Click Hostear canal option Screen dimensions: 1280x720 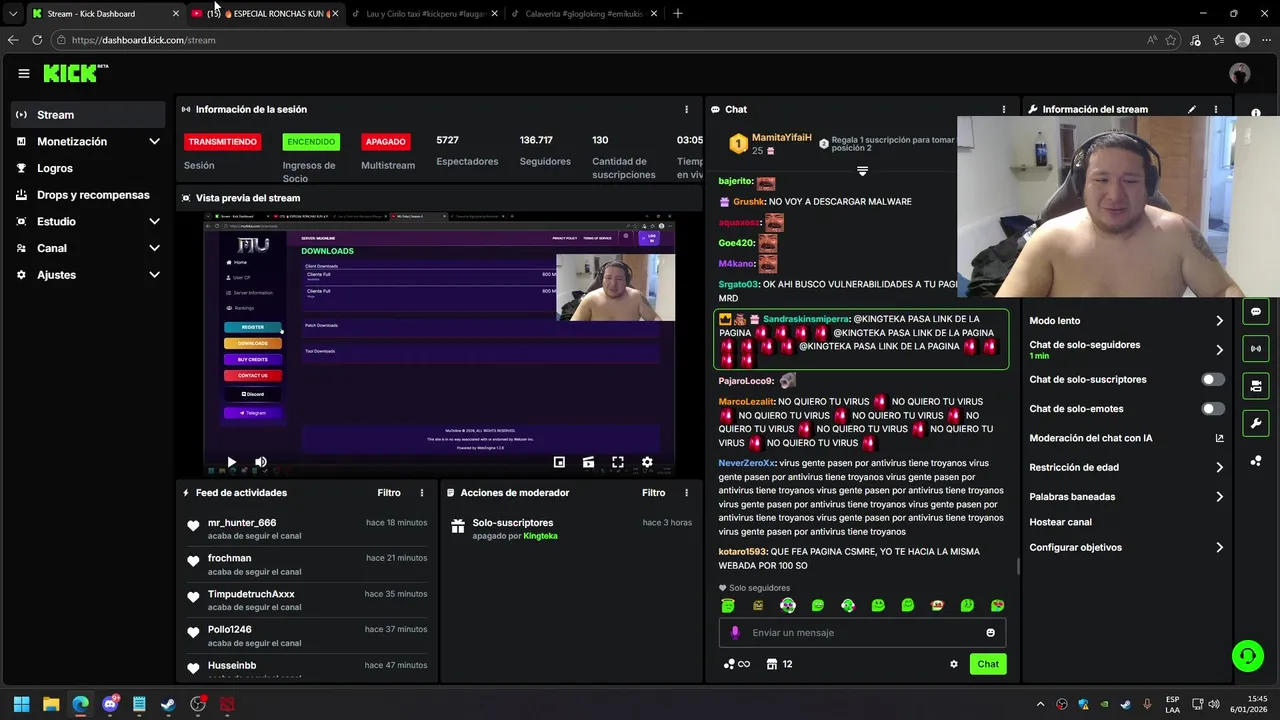click(1060, 522)
